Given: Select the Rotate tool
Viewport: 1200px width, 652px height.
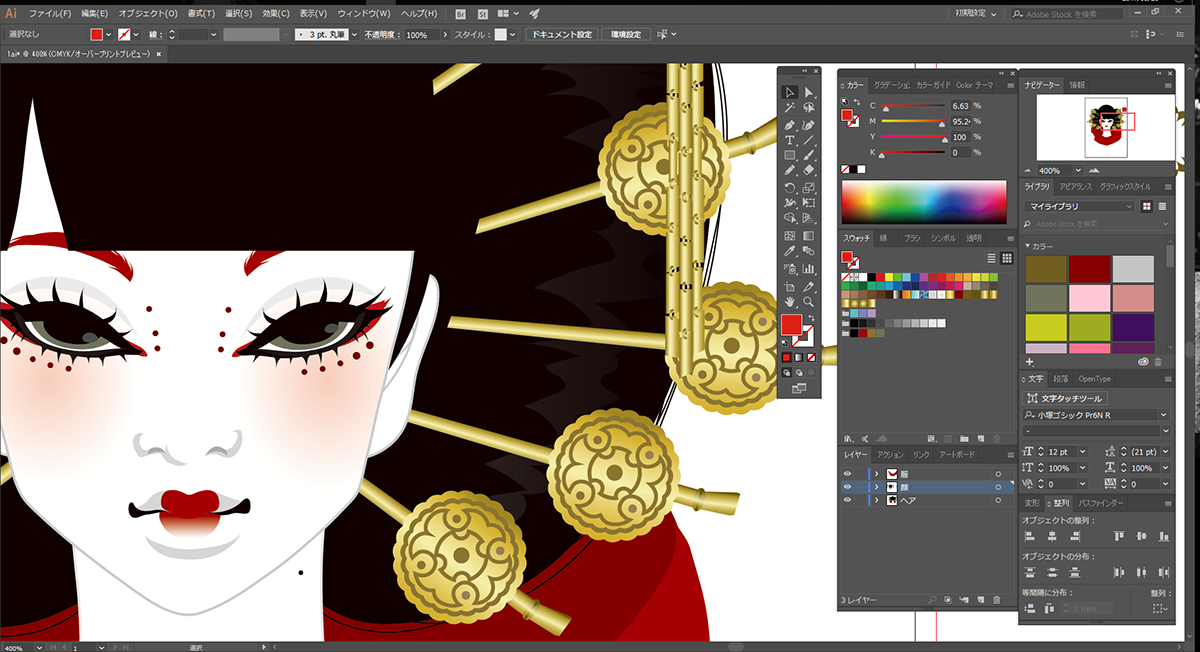Looking at the screenshot, I should pyautogui.click(x=789, y=188).
